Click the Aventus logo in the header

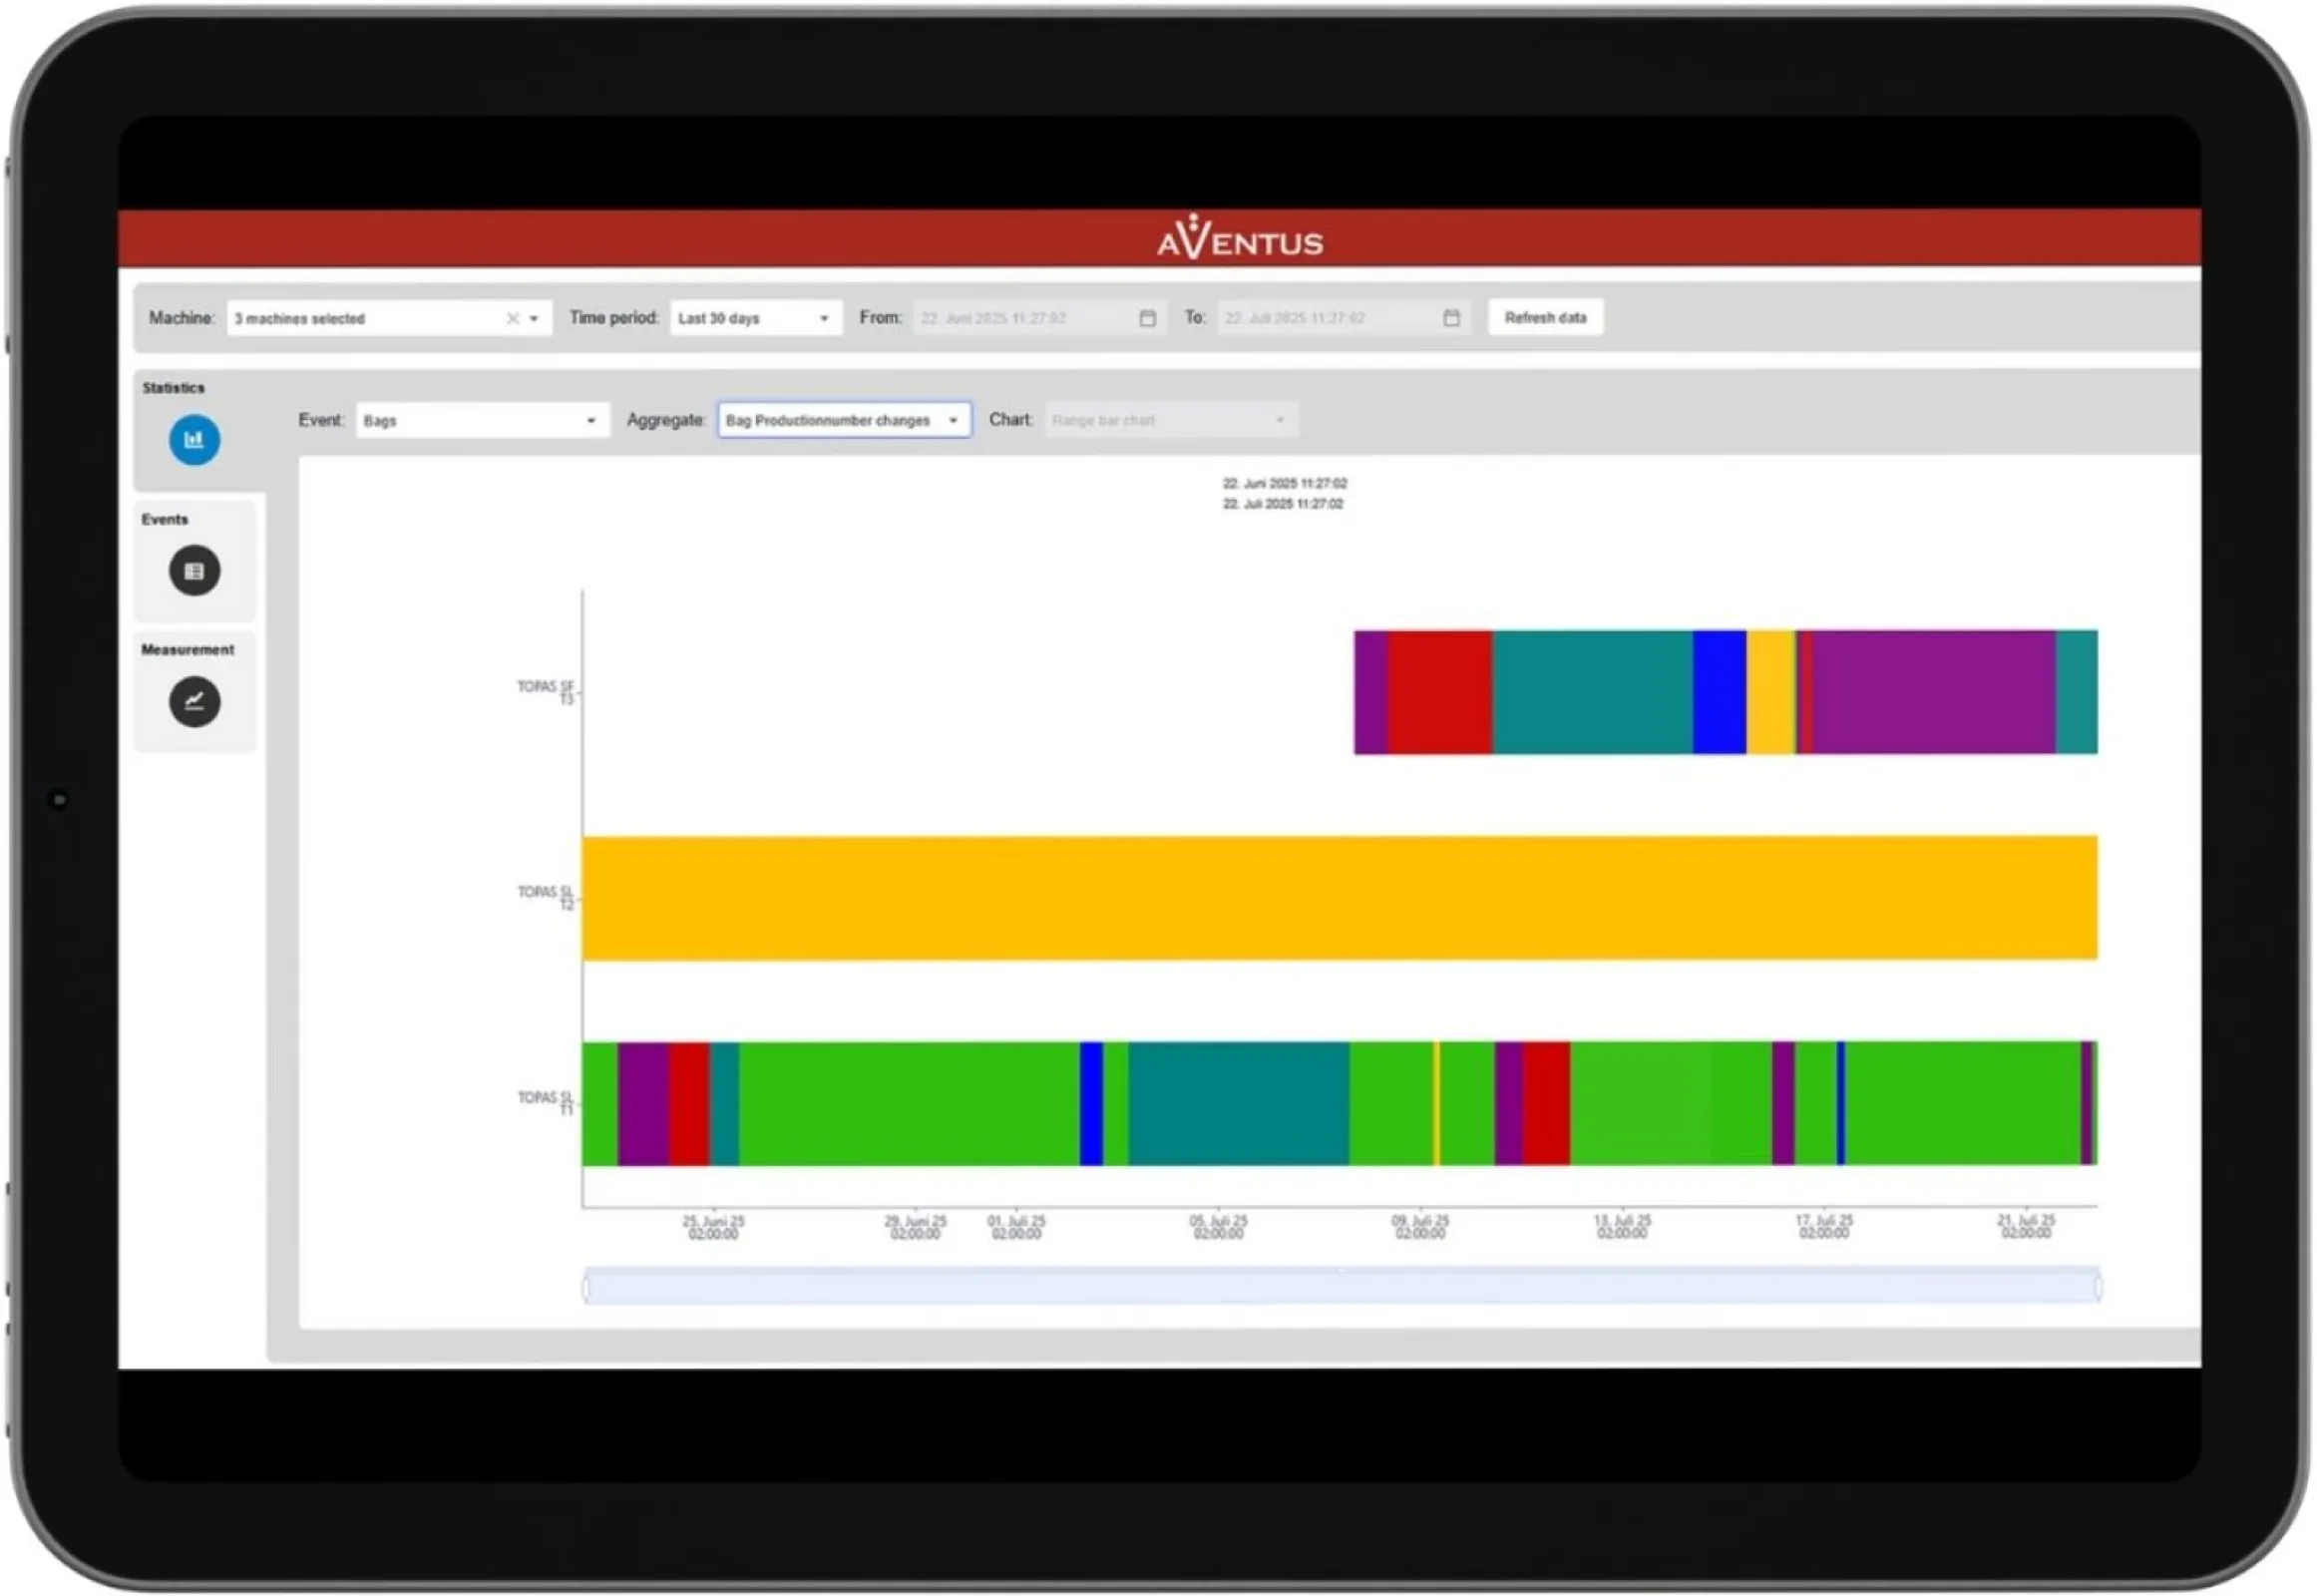pos(1240,238)
